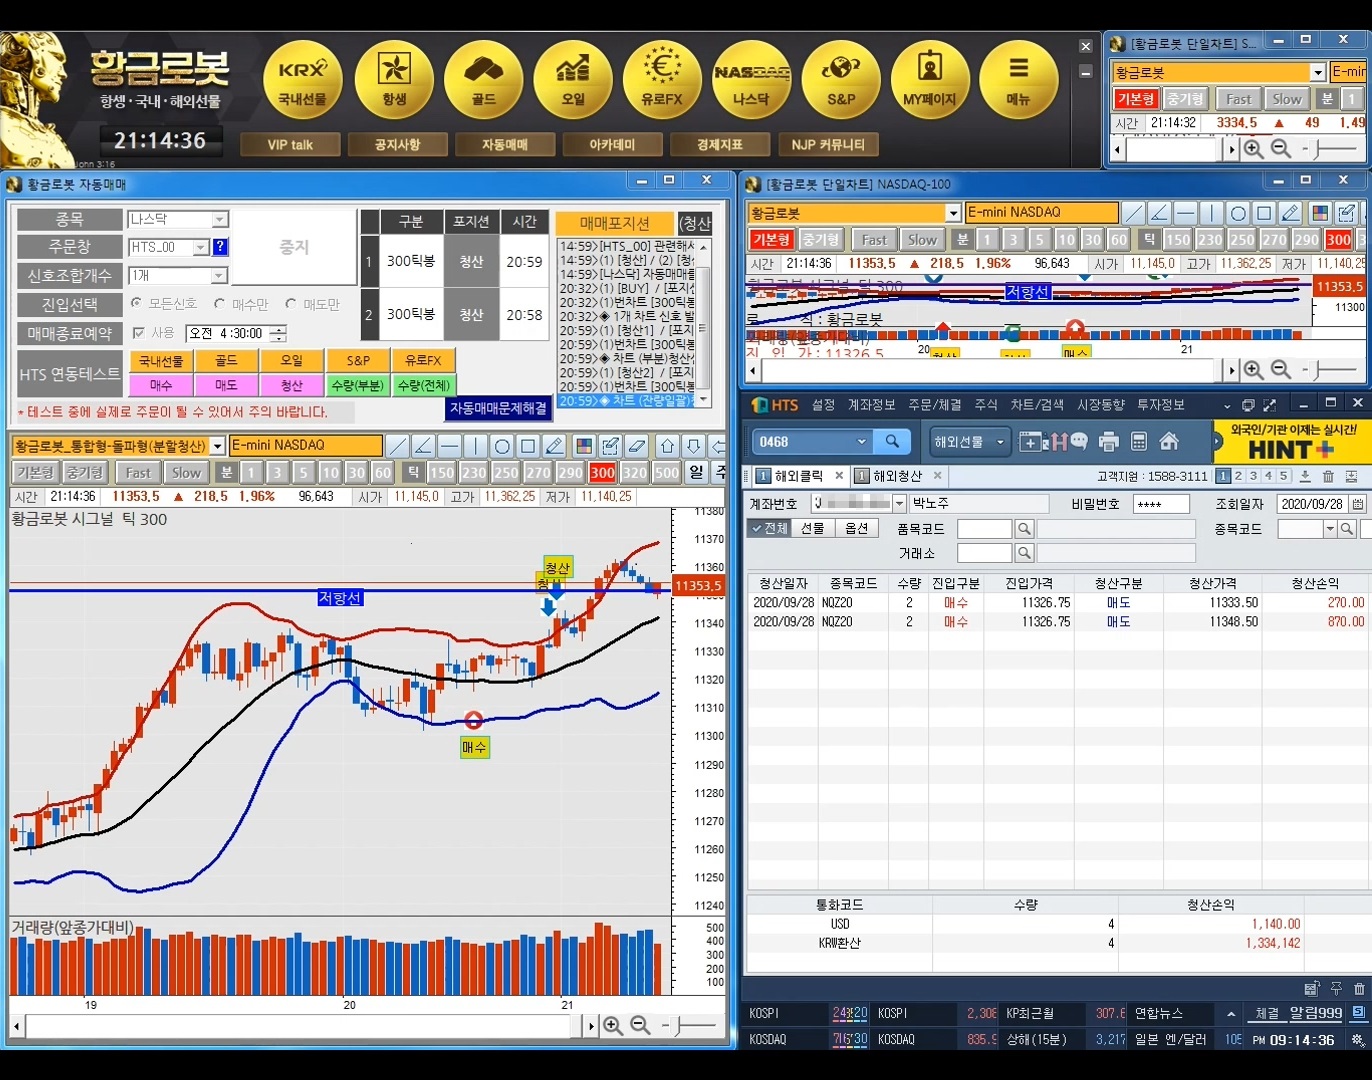The image size is (1372, 1080).
Task: Click the printer icon in HTS toolbar
Action: coord(1108,441)
